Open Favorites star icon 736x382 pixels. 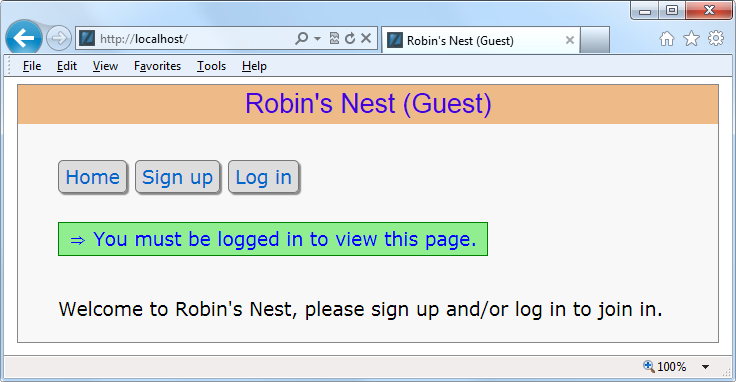691,38
